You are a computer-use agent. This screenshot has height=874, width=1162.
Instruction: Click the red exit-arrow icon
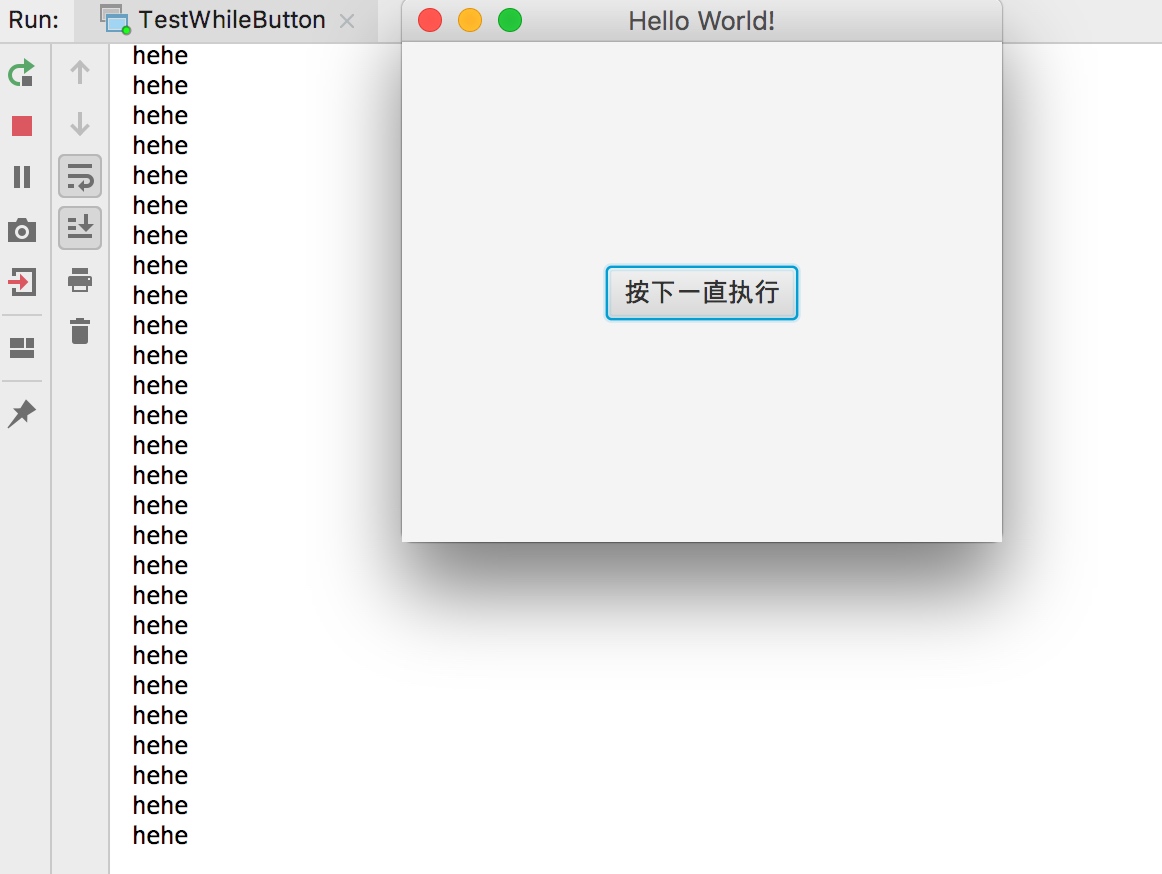point(21,282)
